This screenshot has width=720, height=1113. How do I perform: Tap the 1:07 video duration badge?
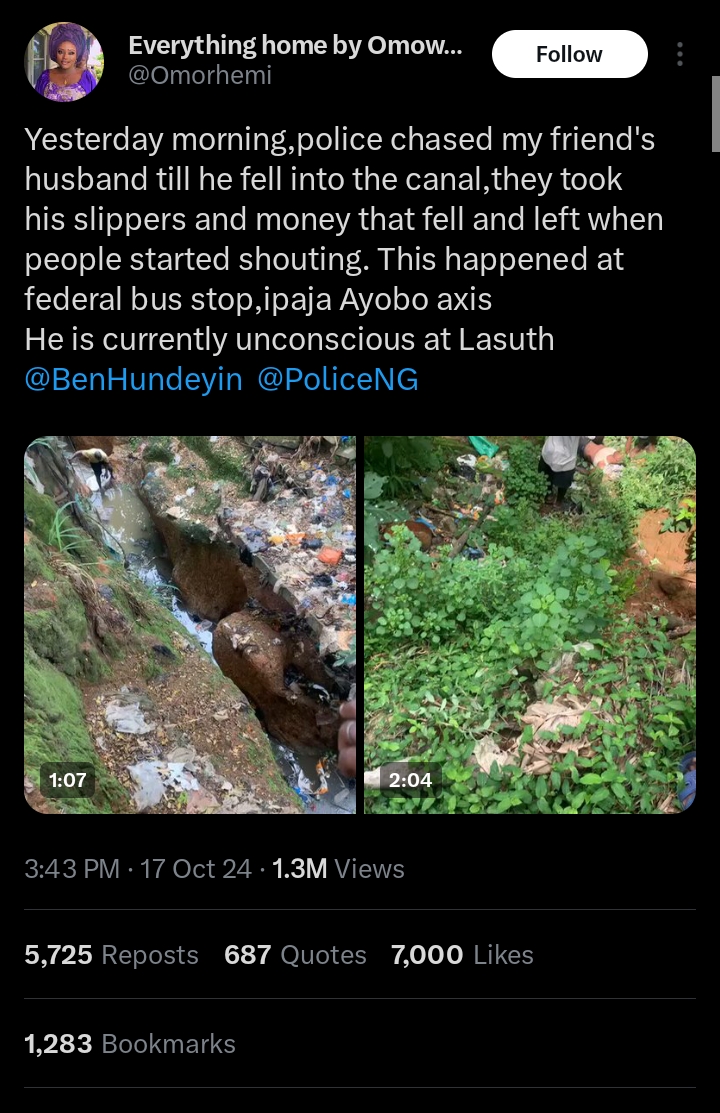(x=67, y=779)
